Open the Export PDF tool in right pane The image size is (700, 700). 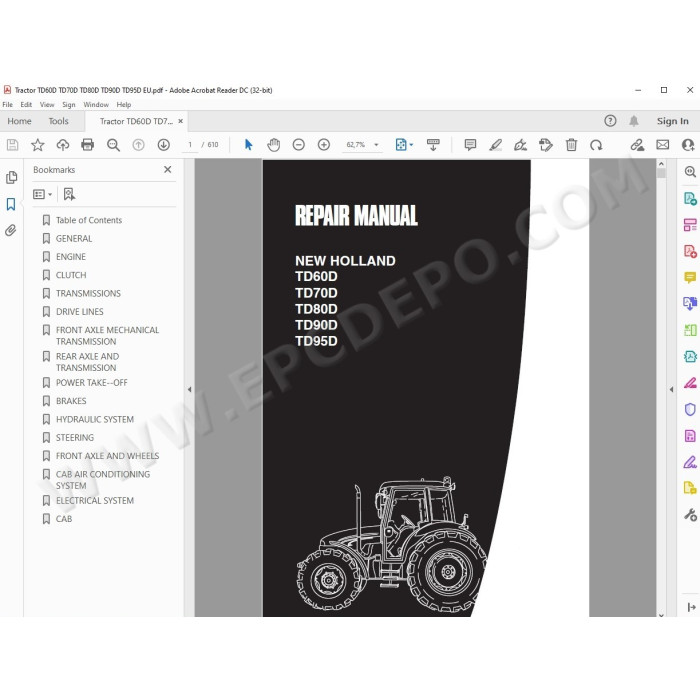point(690,199)
